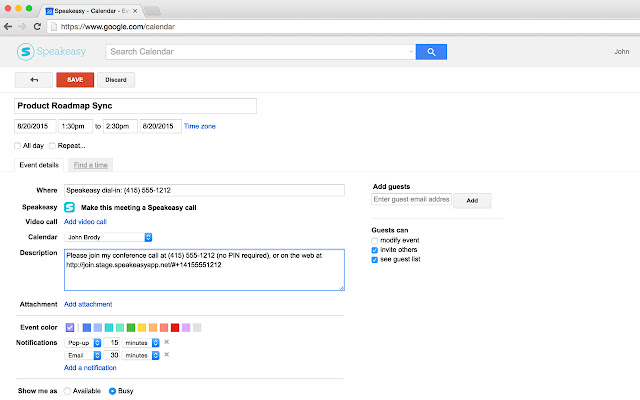Click the page icon in the address bar
Screen dimensions: 640x400
coord(53,27)
